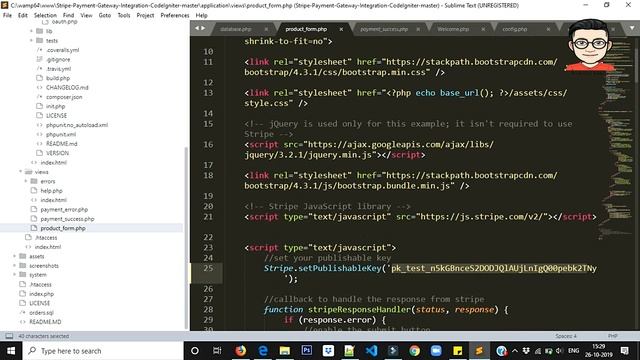Click the CHANGELOG.md file icon
The width and height of the screenshot is (640, 360).
click(40, 87)
